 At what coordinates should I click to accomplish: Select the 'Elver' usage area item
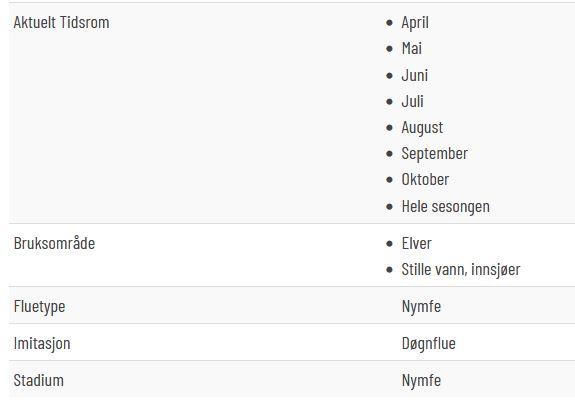click(416, 243)
